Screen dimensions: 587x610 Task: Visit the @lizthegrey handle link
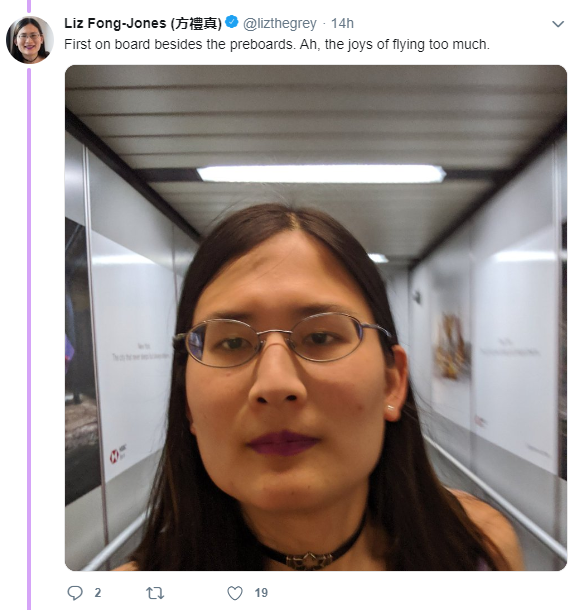tap(280, 23)
